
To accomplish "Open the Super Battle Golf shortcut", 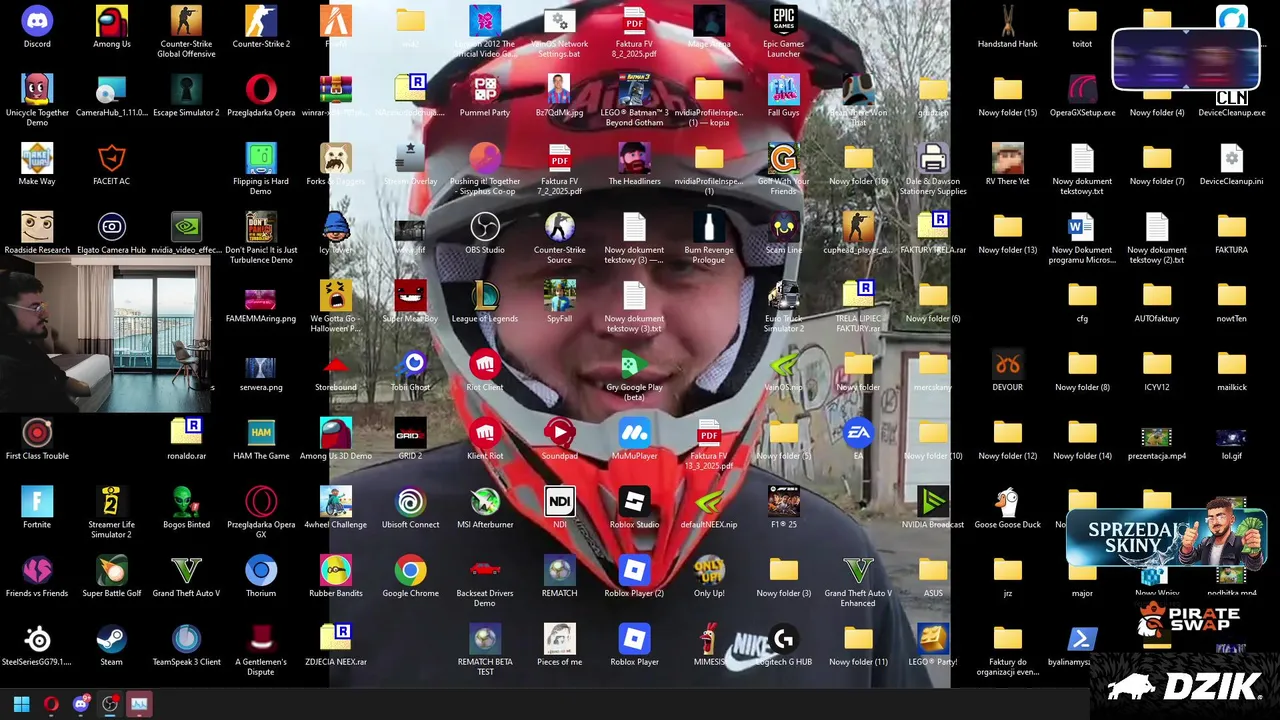I will tap(111, 576).
